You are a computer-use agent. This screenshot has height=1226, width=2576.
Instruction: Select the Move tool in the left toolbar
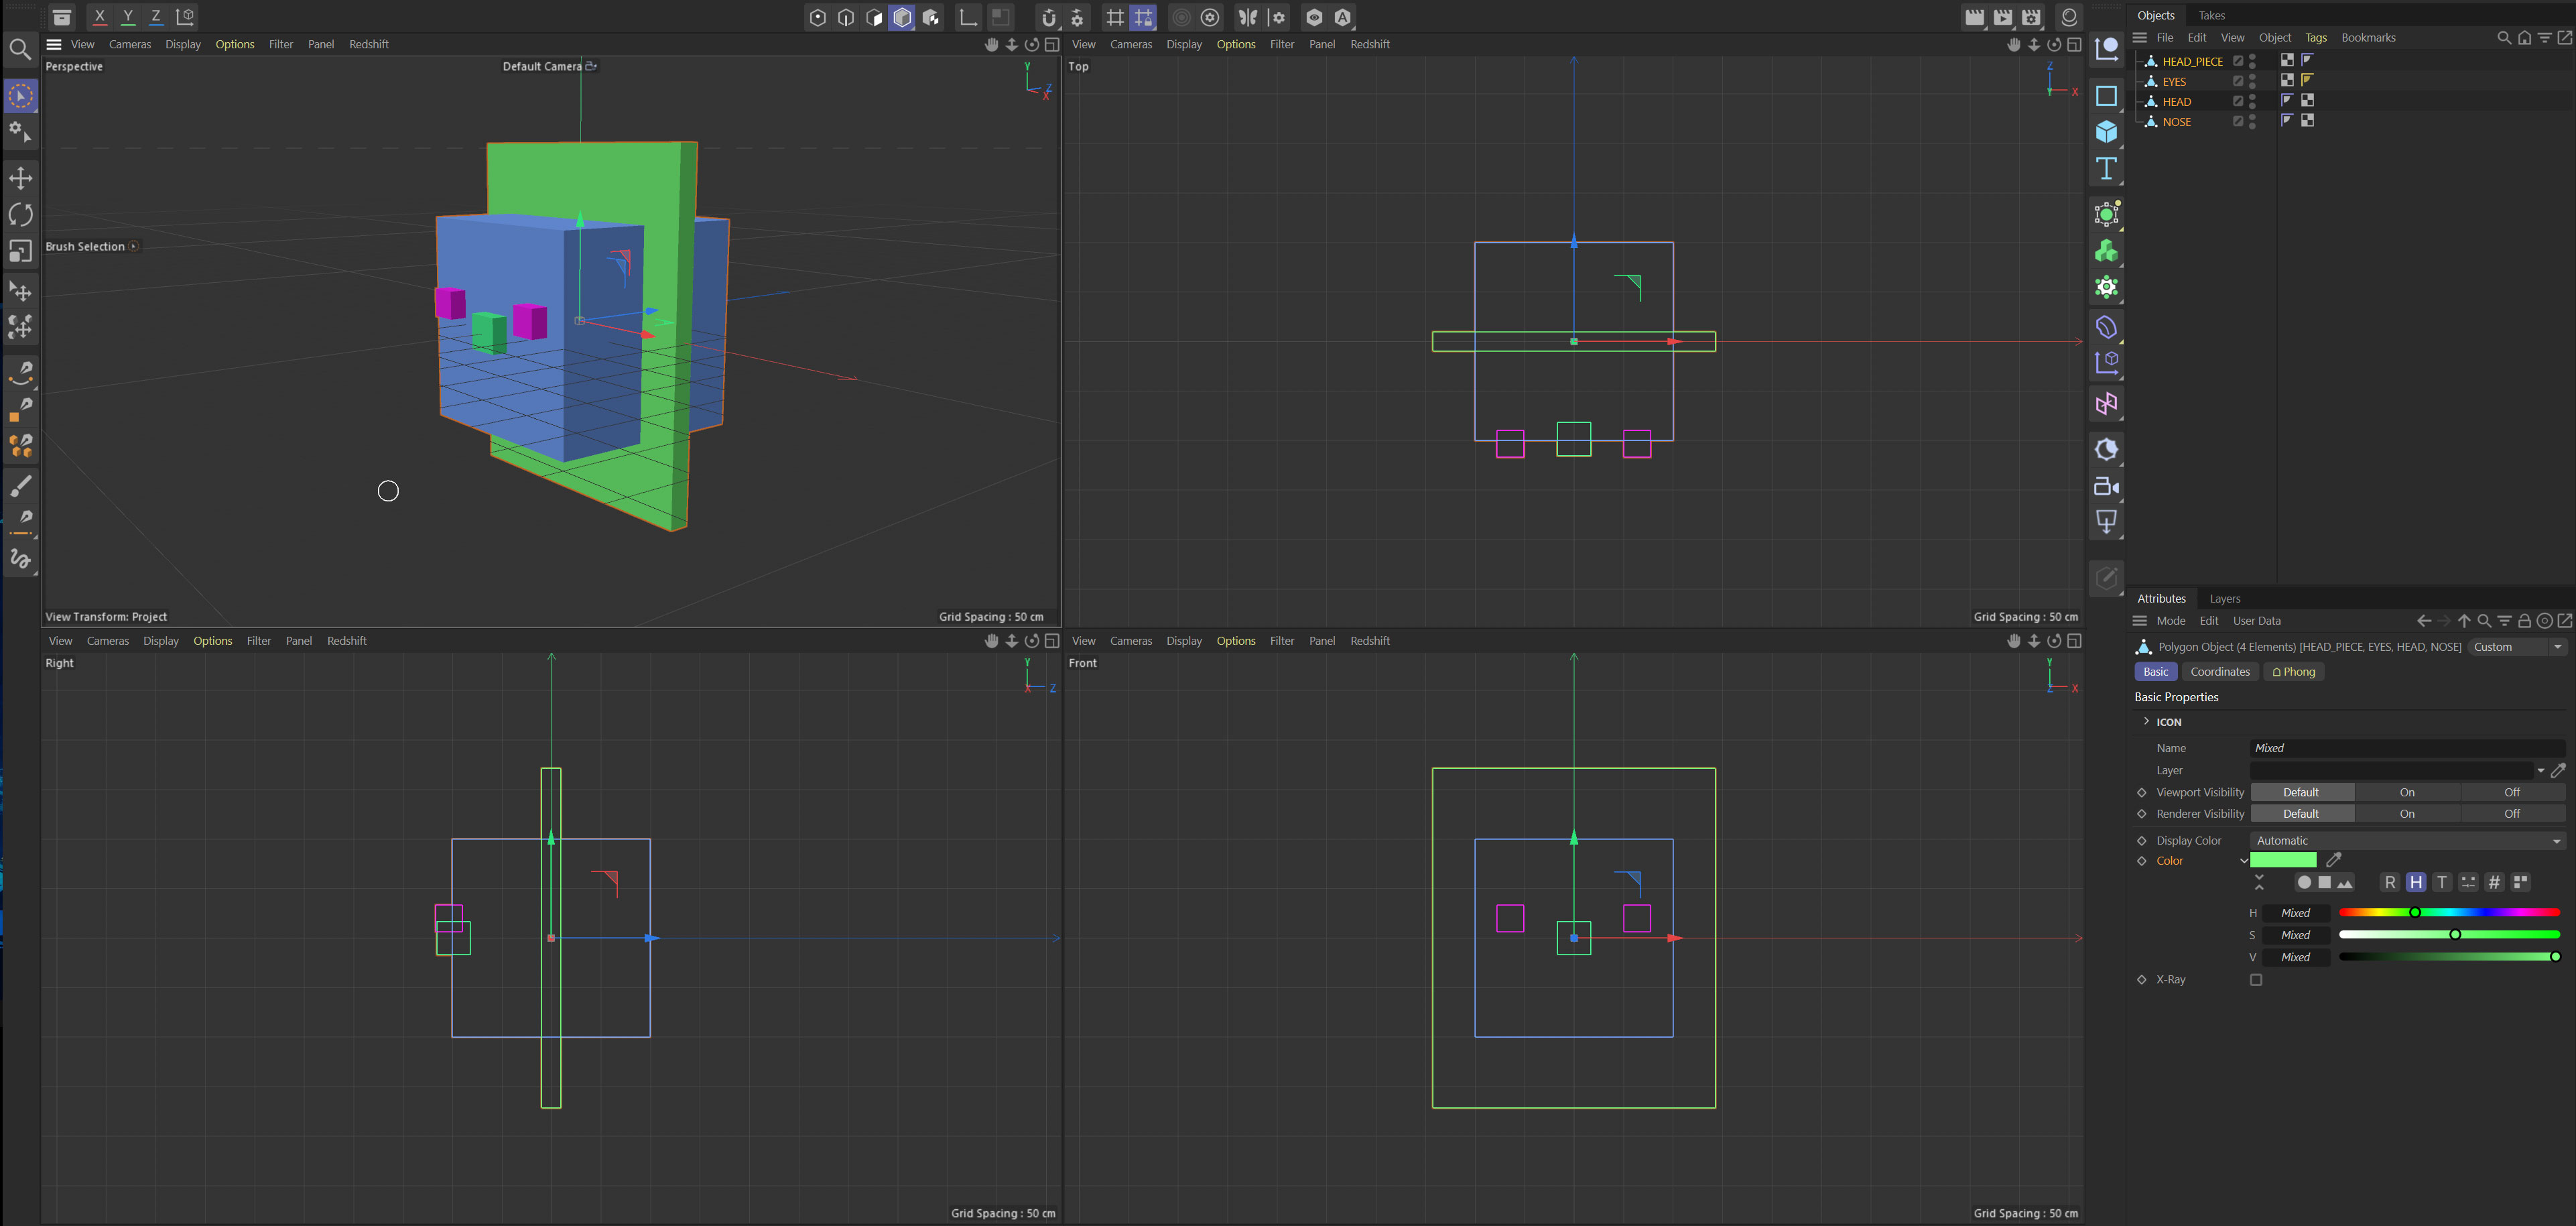(x=20, y=178)
